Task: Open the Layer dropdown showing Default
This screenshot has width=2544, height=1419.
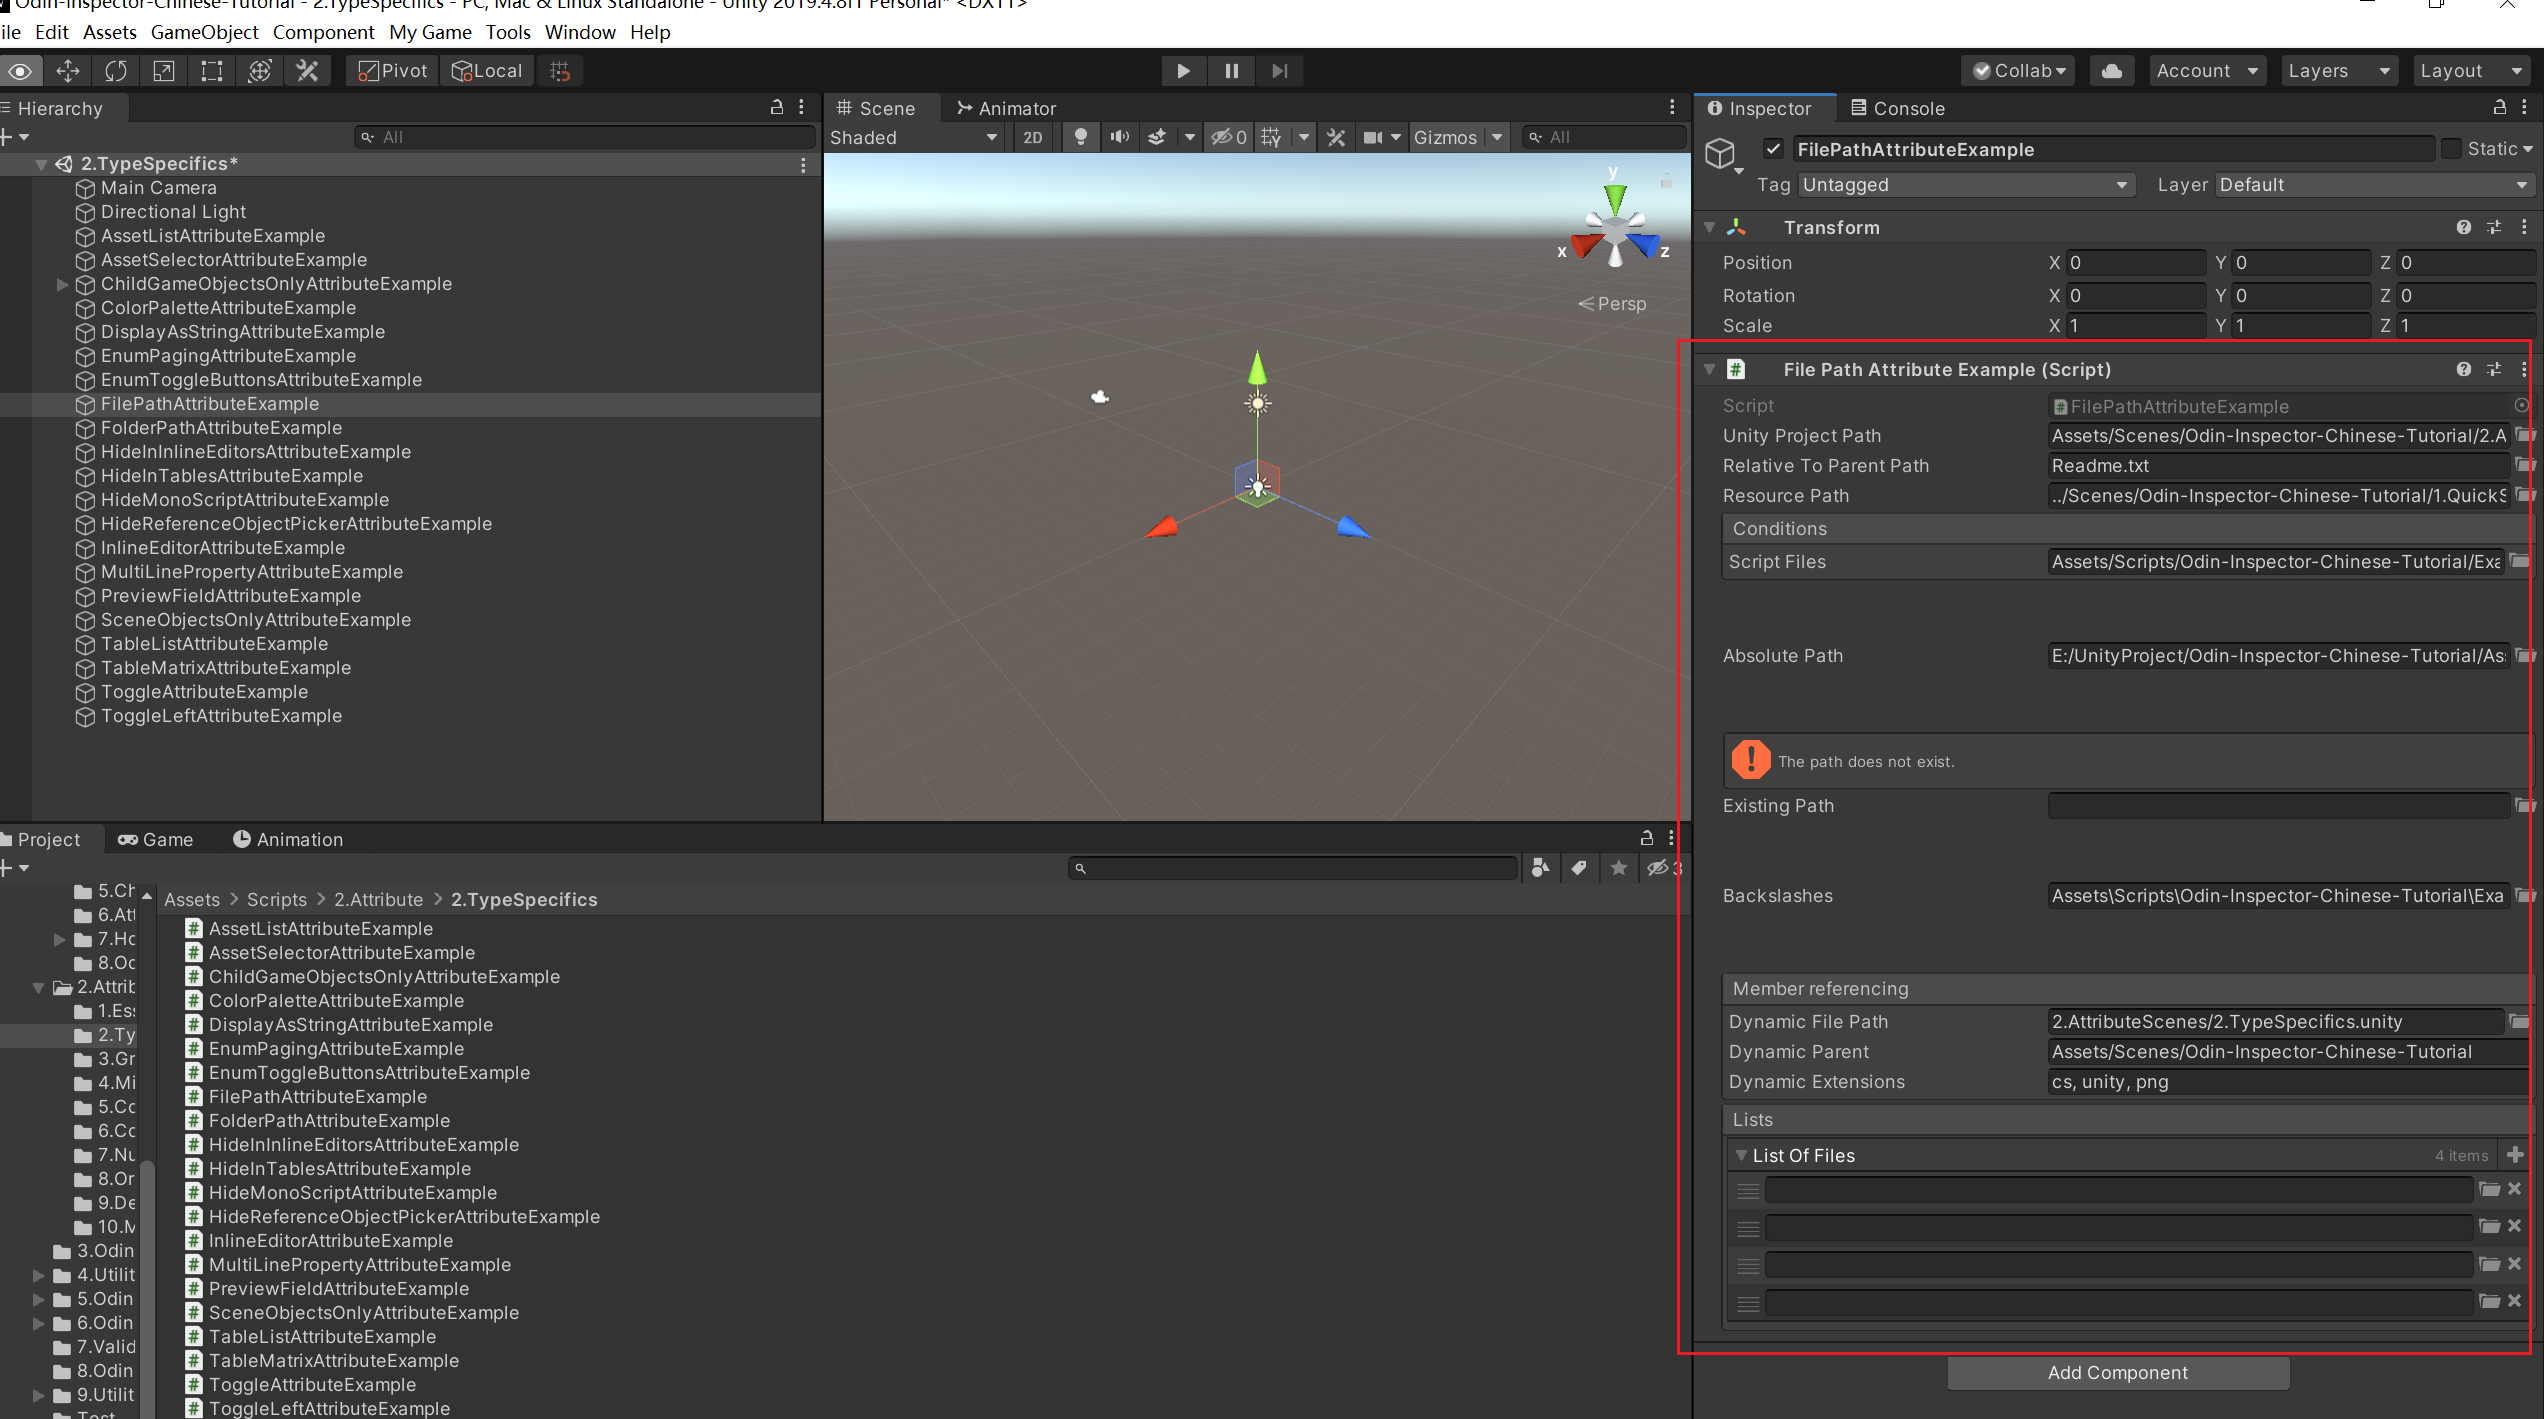Action: click(2374, 185)
